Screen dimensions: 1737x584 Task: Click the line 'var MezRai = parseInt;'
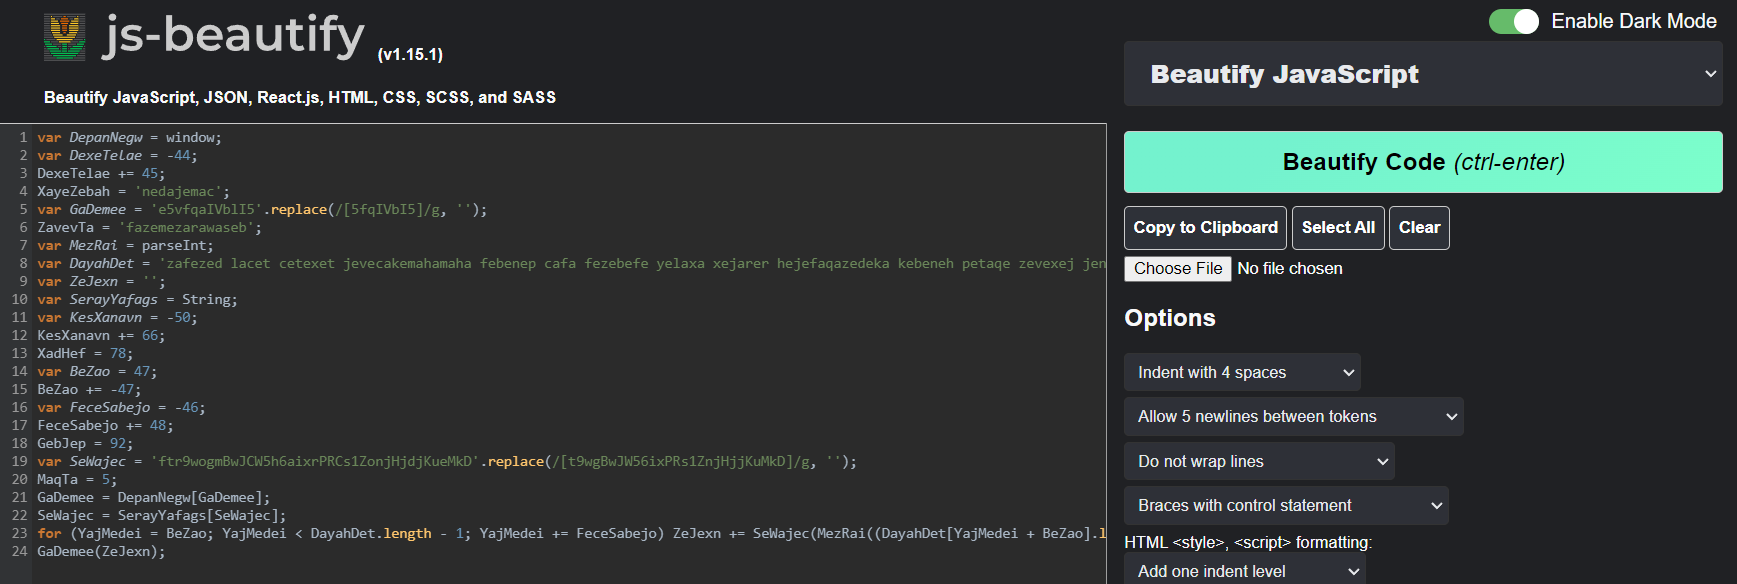(x=126, y=245)
